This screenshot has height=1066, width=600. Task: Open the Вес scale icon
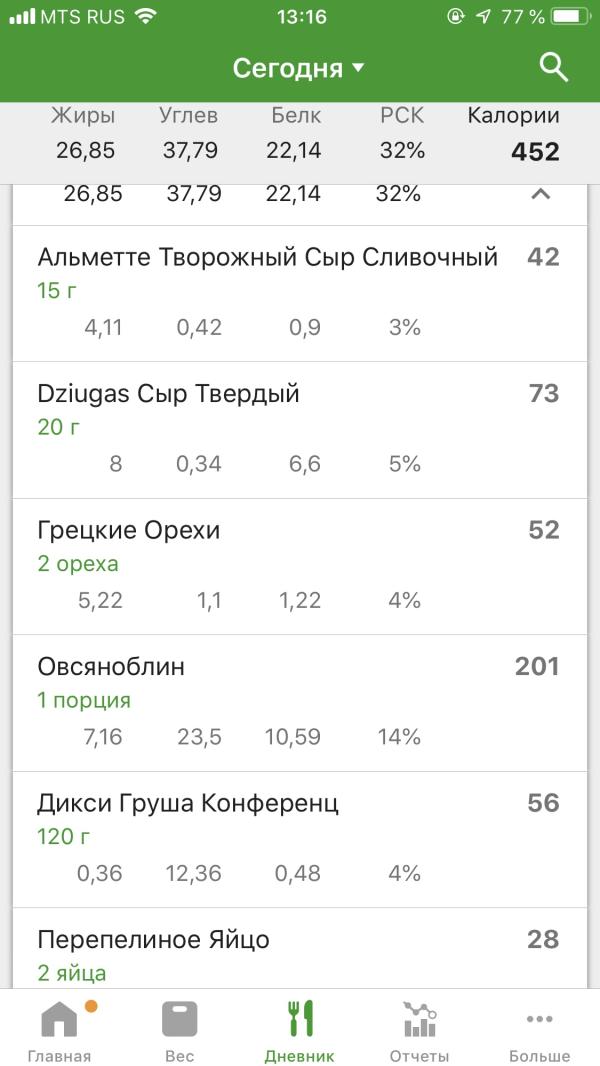tap(179, 1018)
